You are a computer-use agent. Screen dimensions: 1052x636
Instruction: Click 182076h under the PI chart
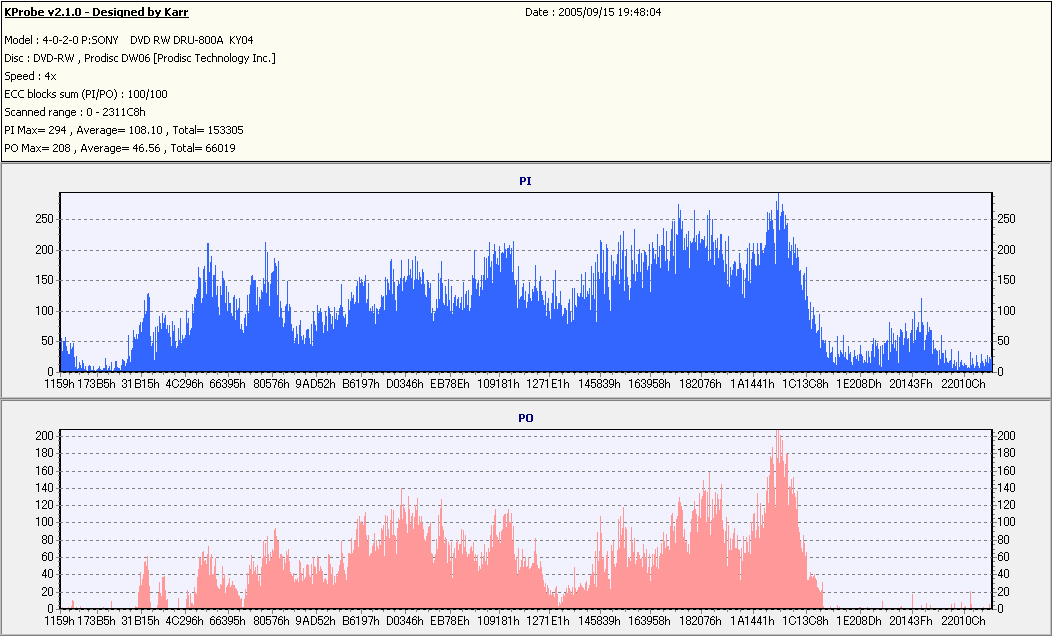pyautogui.click(x=700, y=384)
